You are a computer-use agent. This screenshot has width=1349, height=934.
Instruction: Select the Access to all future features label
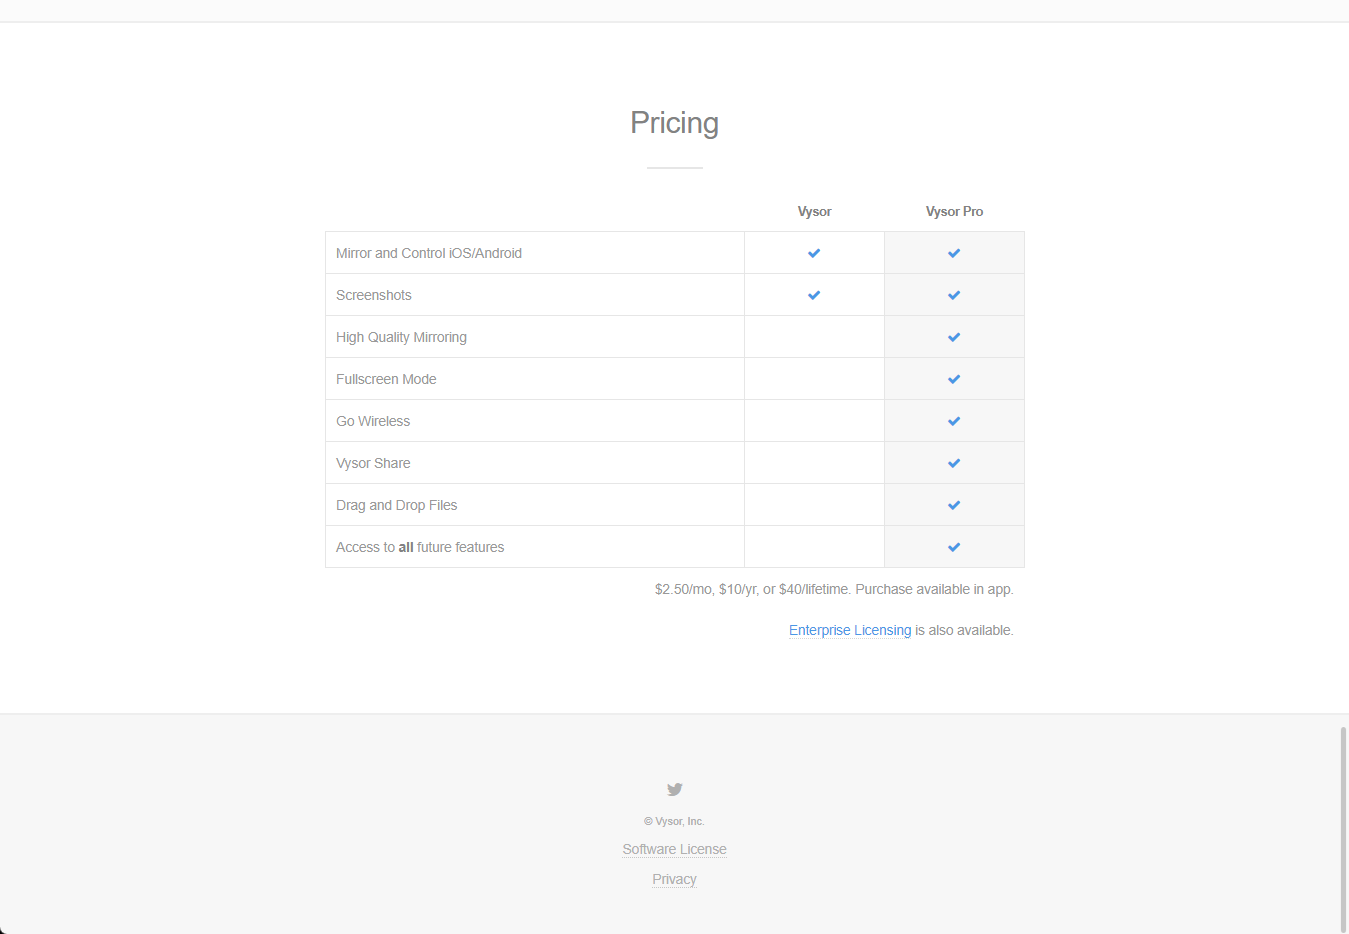[x=420, y=547]
